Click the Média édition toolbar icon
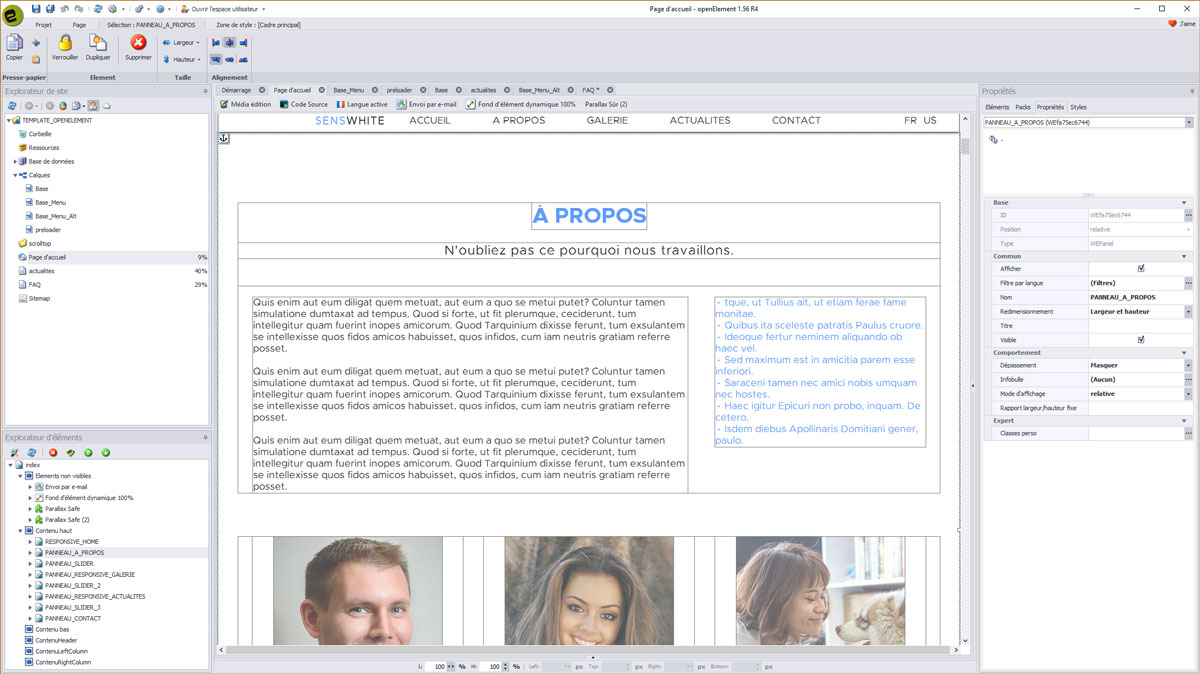1200x674 pixels. (x=225, y=104)
